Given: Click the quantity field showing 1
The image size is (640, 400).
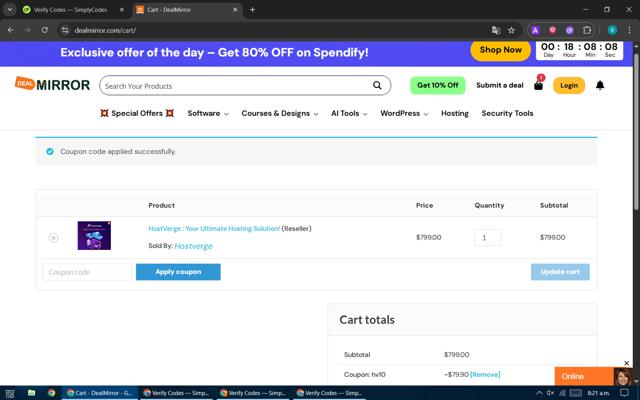Looking at the screenshot, I should tap(487, 238).
